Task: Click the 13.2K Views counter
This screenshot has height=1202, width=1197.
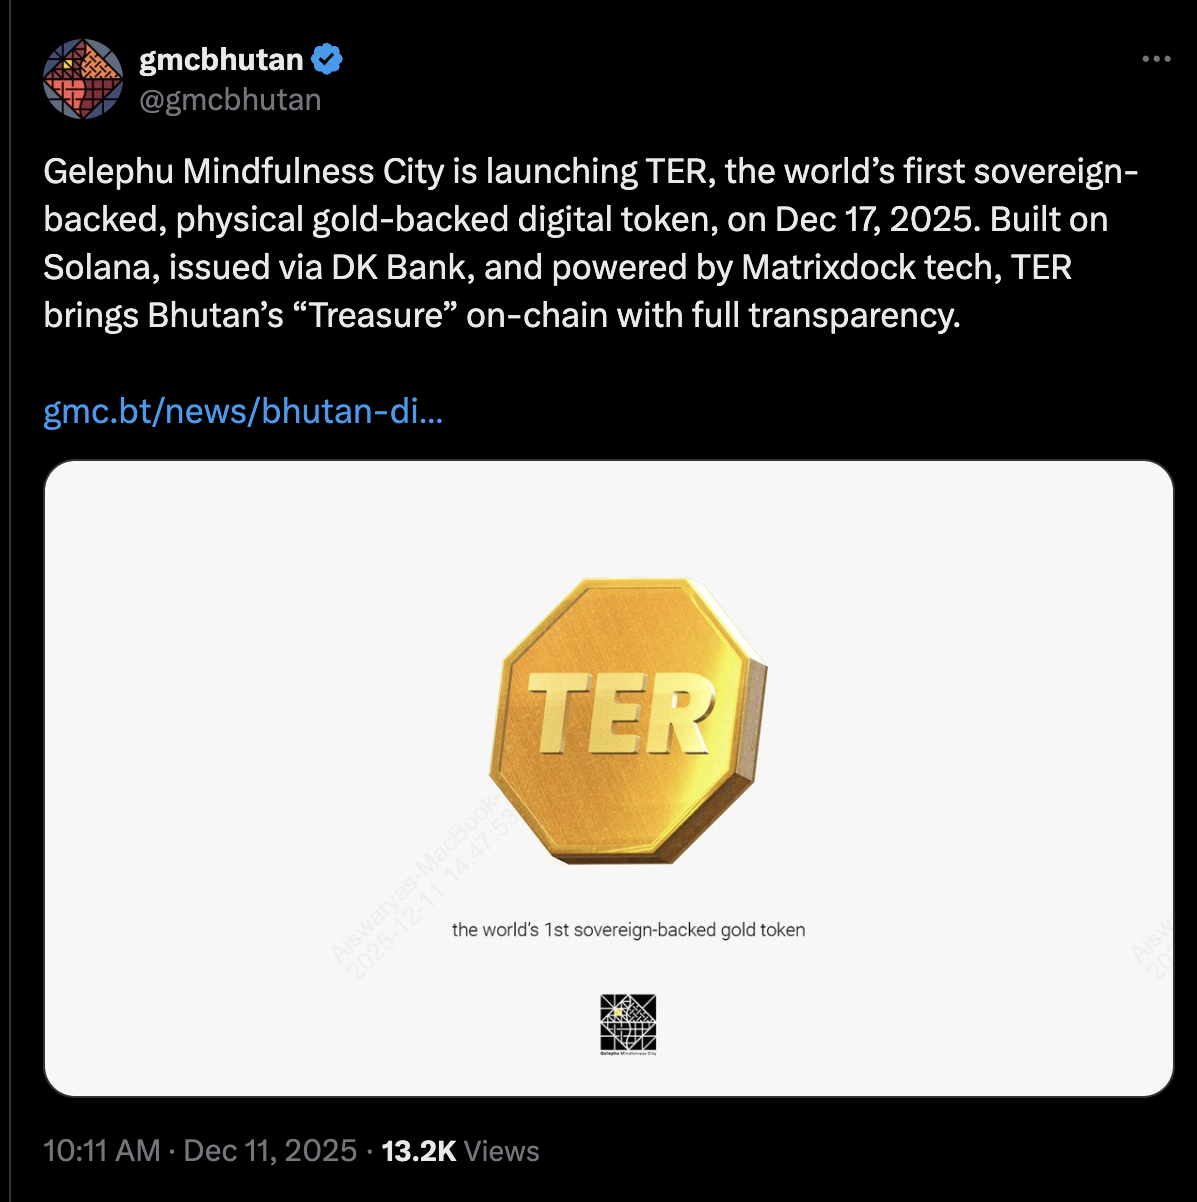Action: point(460,1150)
